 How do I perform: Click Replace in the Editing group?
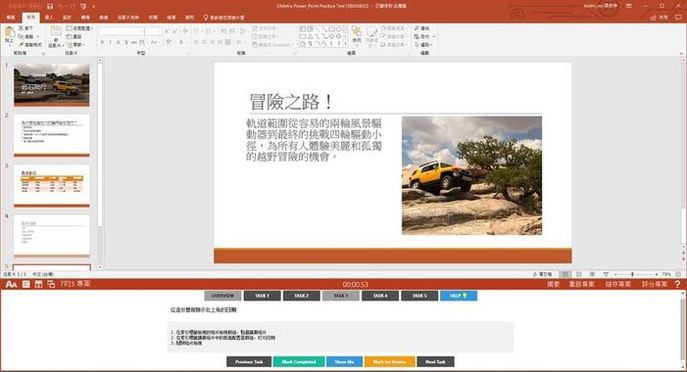(423, 36)
